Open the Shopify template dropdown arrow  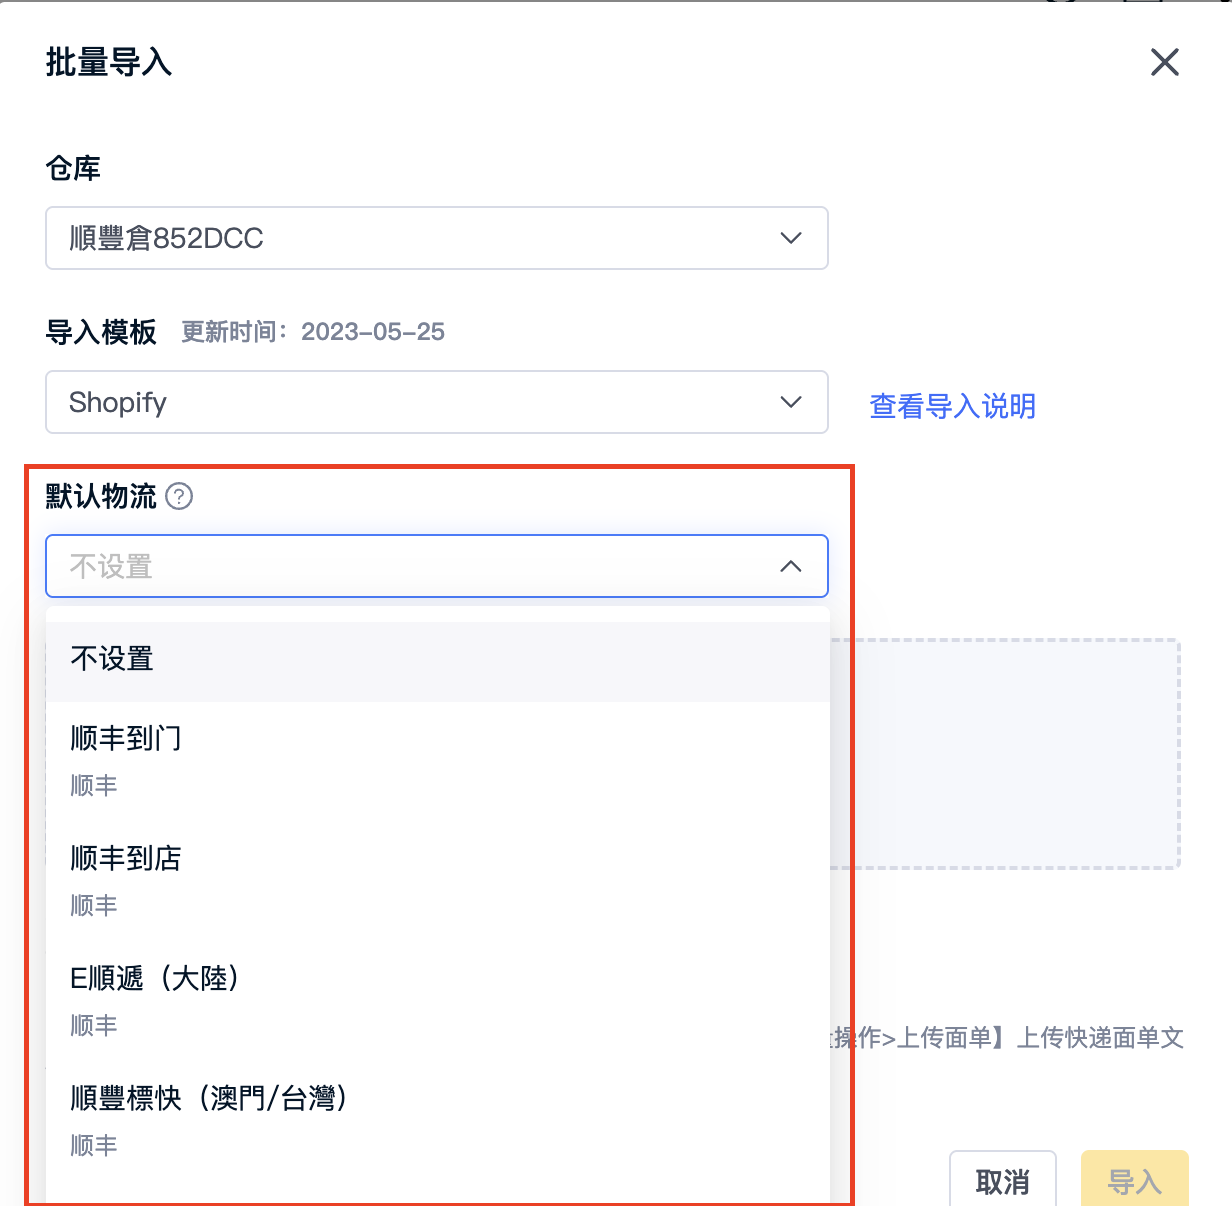[x=791, y=402]
